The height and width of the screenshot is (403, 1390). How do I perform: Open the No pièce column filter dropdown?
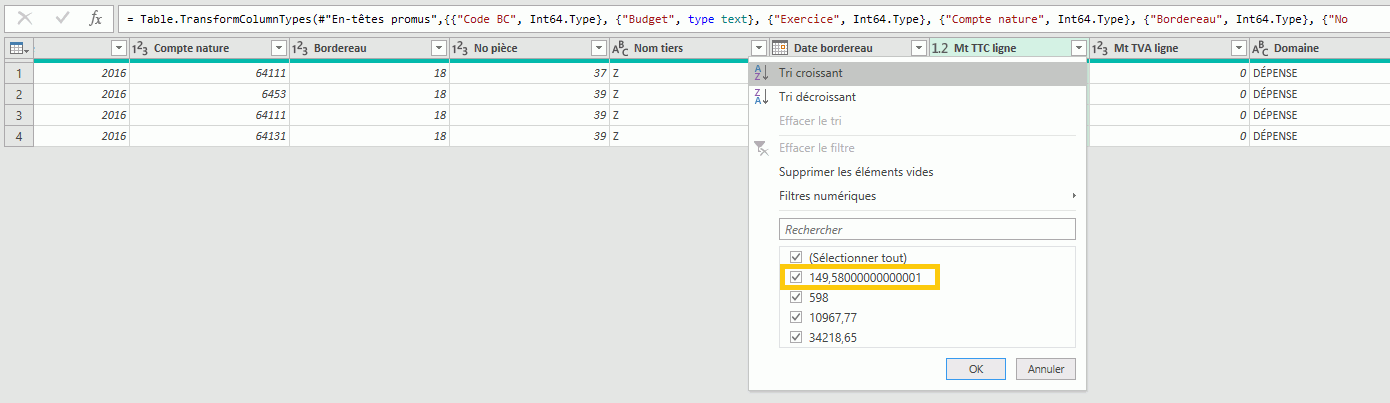click(598, 48)
